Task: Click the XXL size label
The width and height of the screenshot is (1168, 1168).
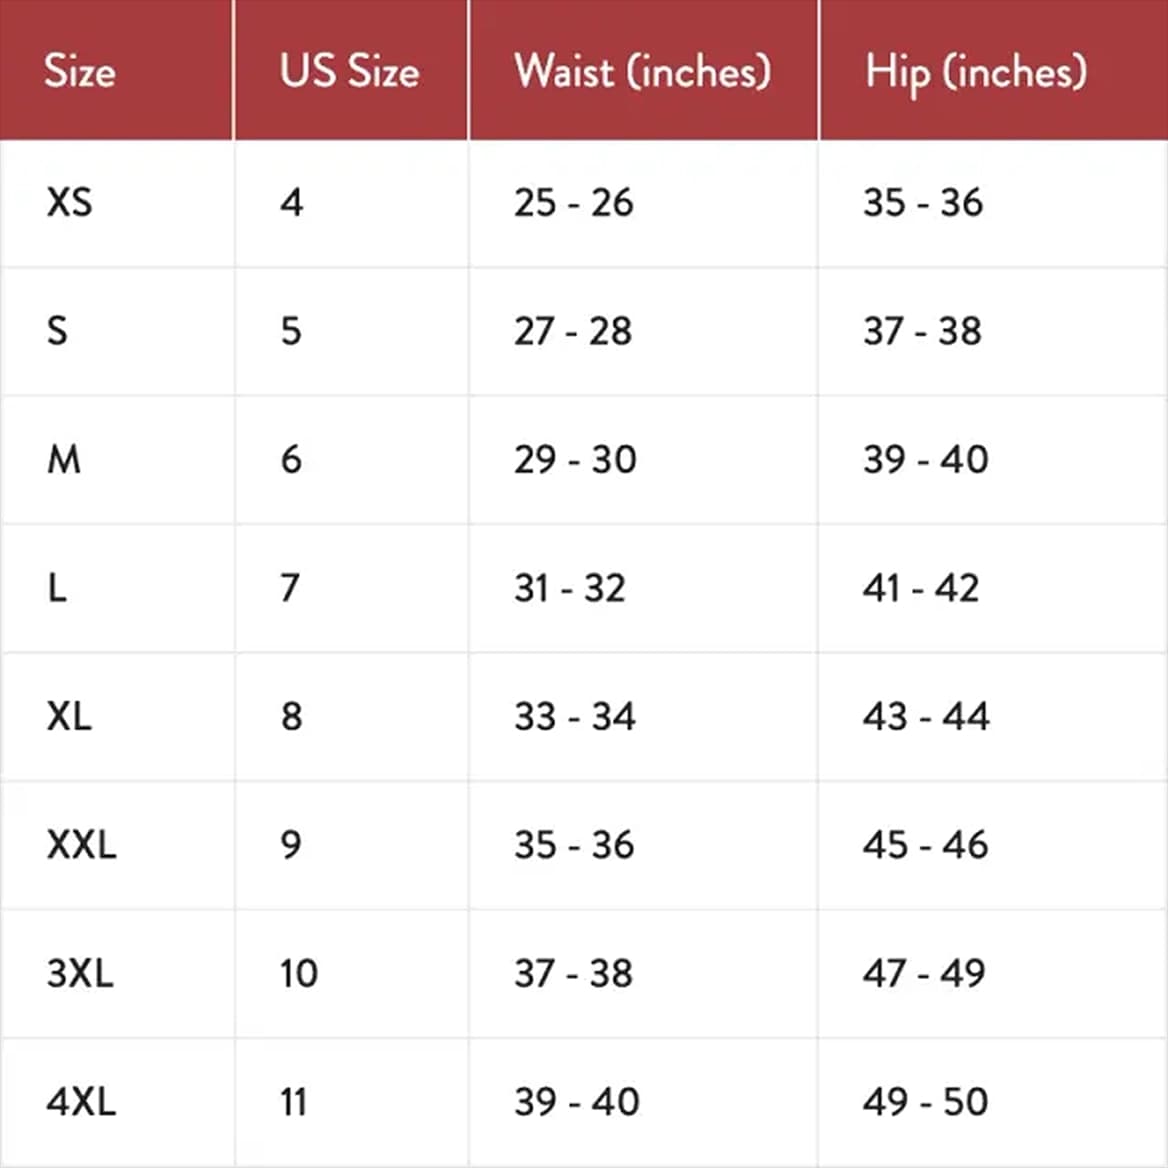Action: tap(81, 844)
